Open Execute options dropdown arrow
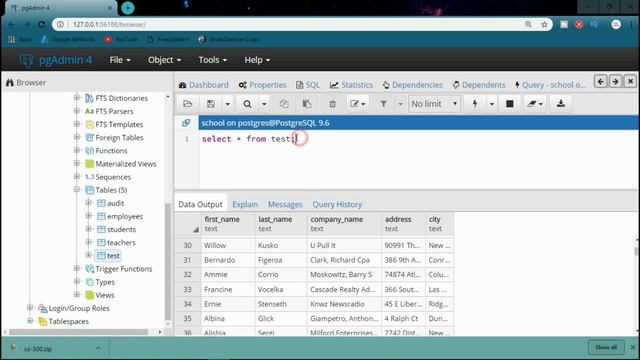 click(x=491, y=104)
